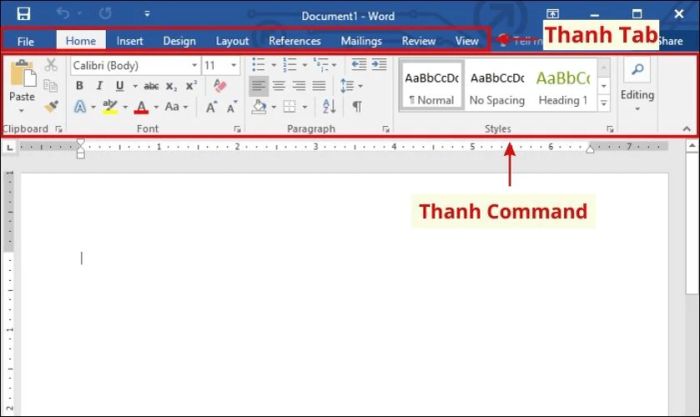Screen dimensions: 700x417
Task: Select Align Left paragraph alignment
Action: point(259,86)
